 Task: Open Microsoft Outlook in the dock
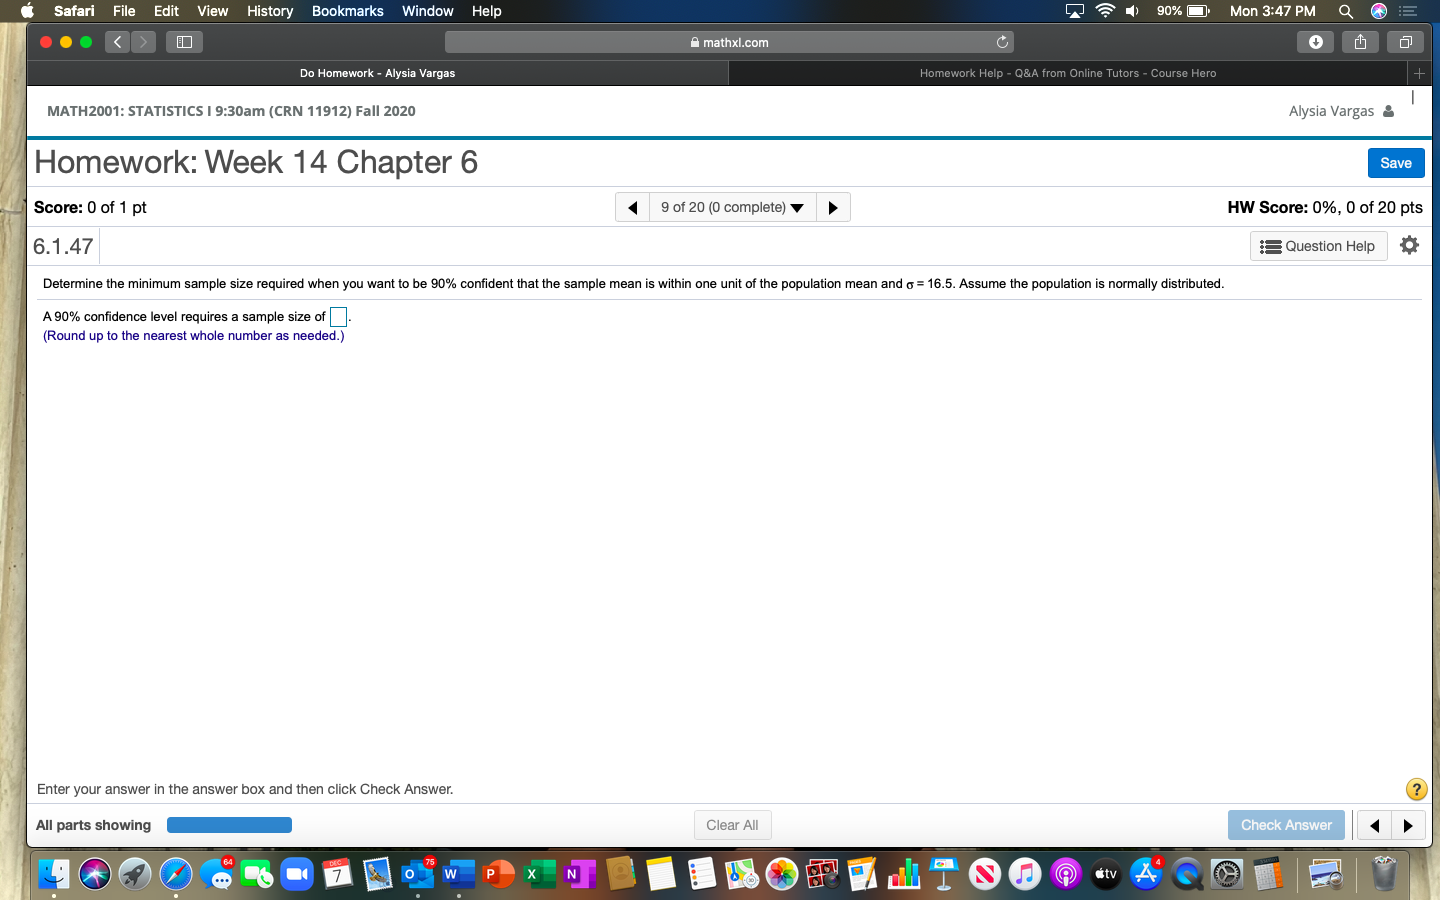(417, 874)
